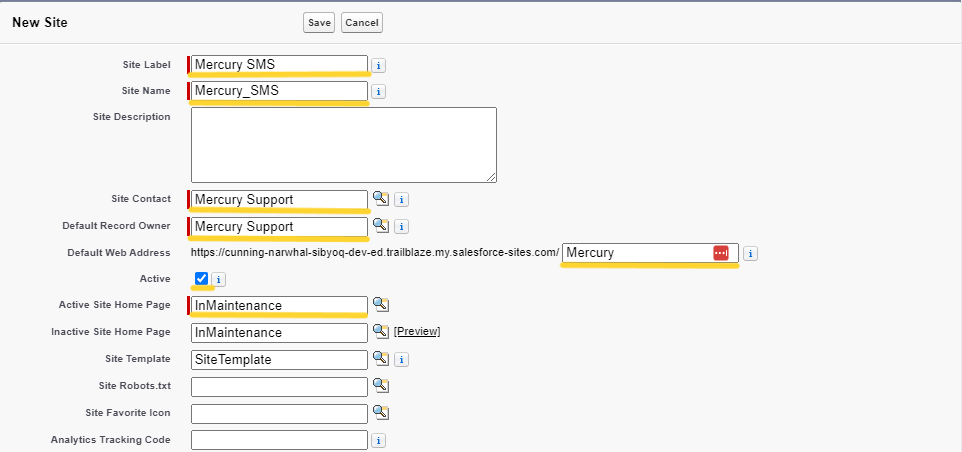Click the empty Site Favorite Icon field
The height and width of the screenshot is (452, 962).
pos(279,413)
